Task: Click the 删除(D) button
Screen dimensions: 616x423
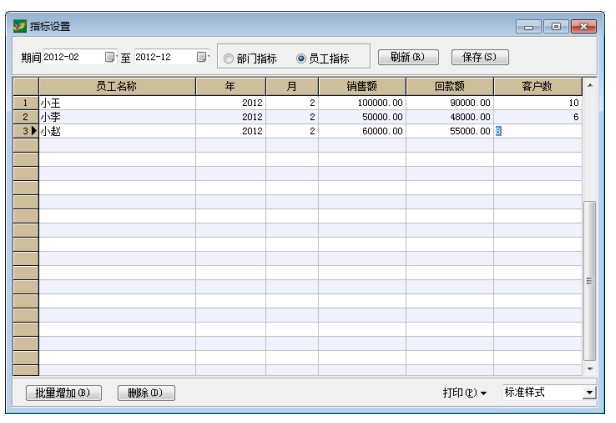Action: tap(146, 392)
